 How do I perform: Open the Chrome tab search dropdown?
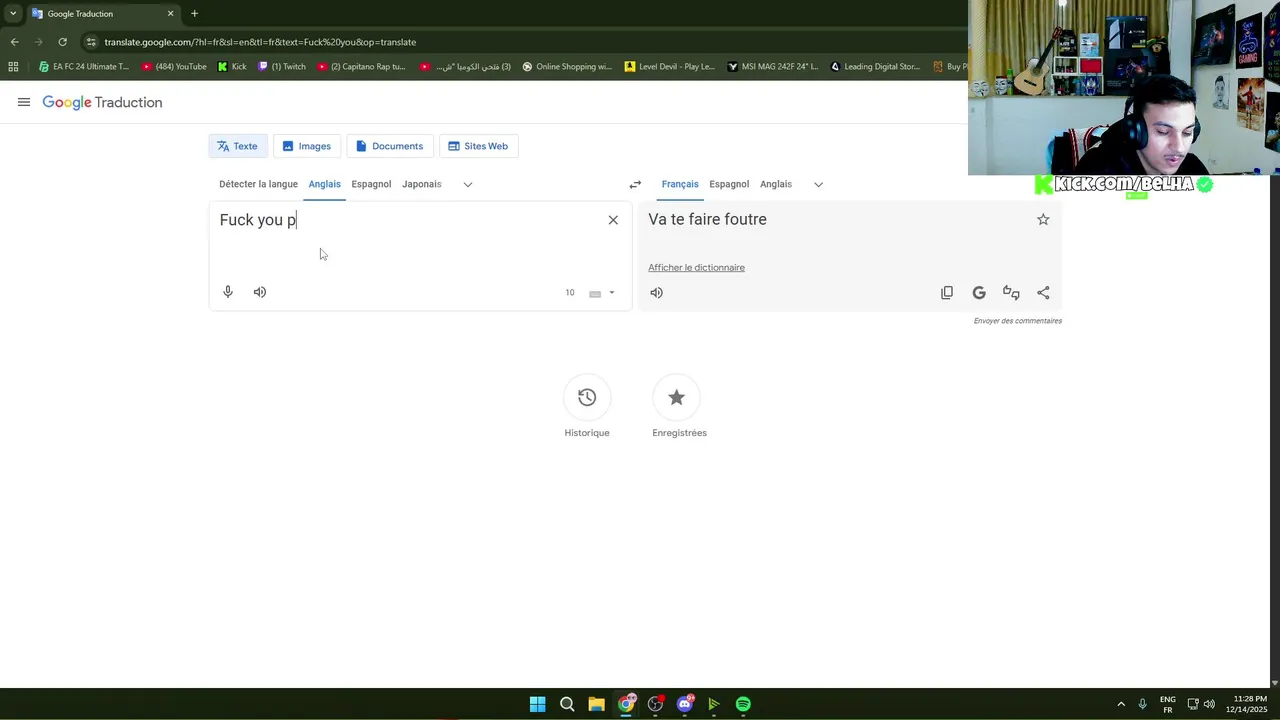coord(13,13)
